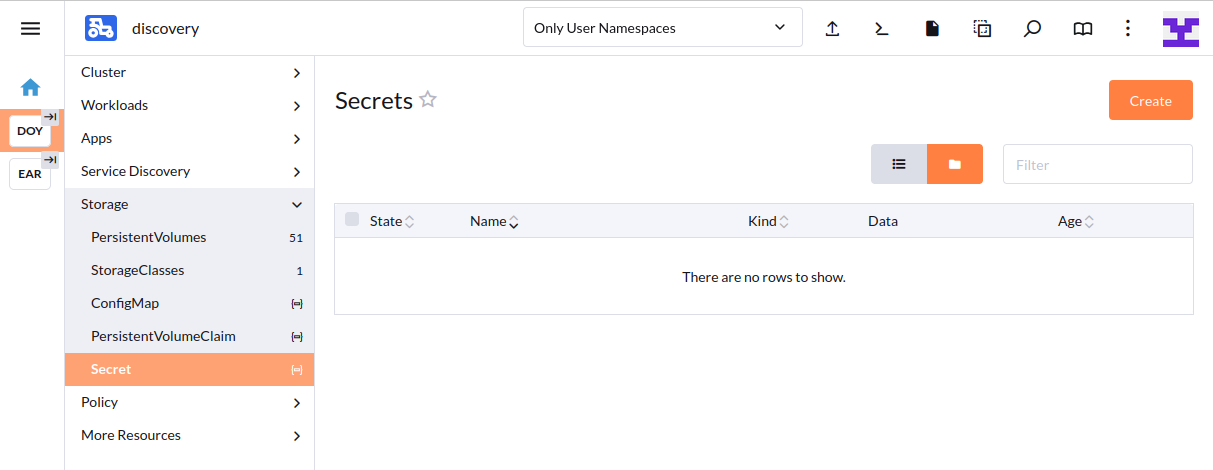Open the API documentation book icon
The image size is (1213, 470).
(x=1082, y=29)
